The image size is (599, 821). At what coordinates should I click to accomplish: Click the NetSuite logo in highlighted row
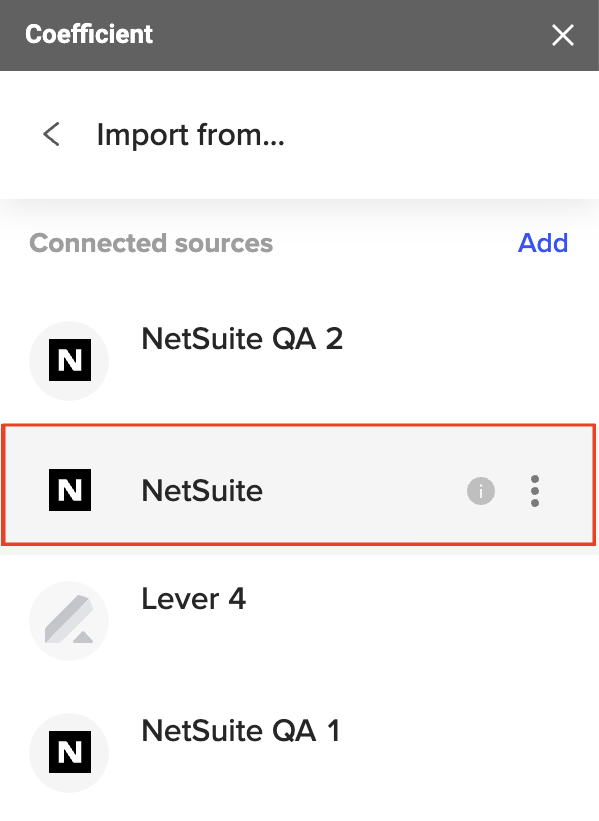[x=70, y=490]
